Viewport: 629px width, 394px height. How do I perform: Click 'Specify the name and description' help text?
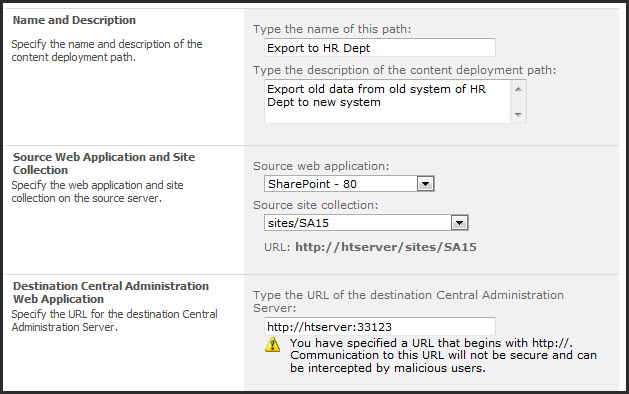pyautogui.click(x=107, y=51)
